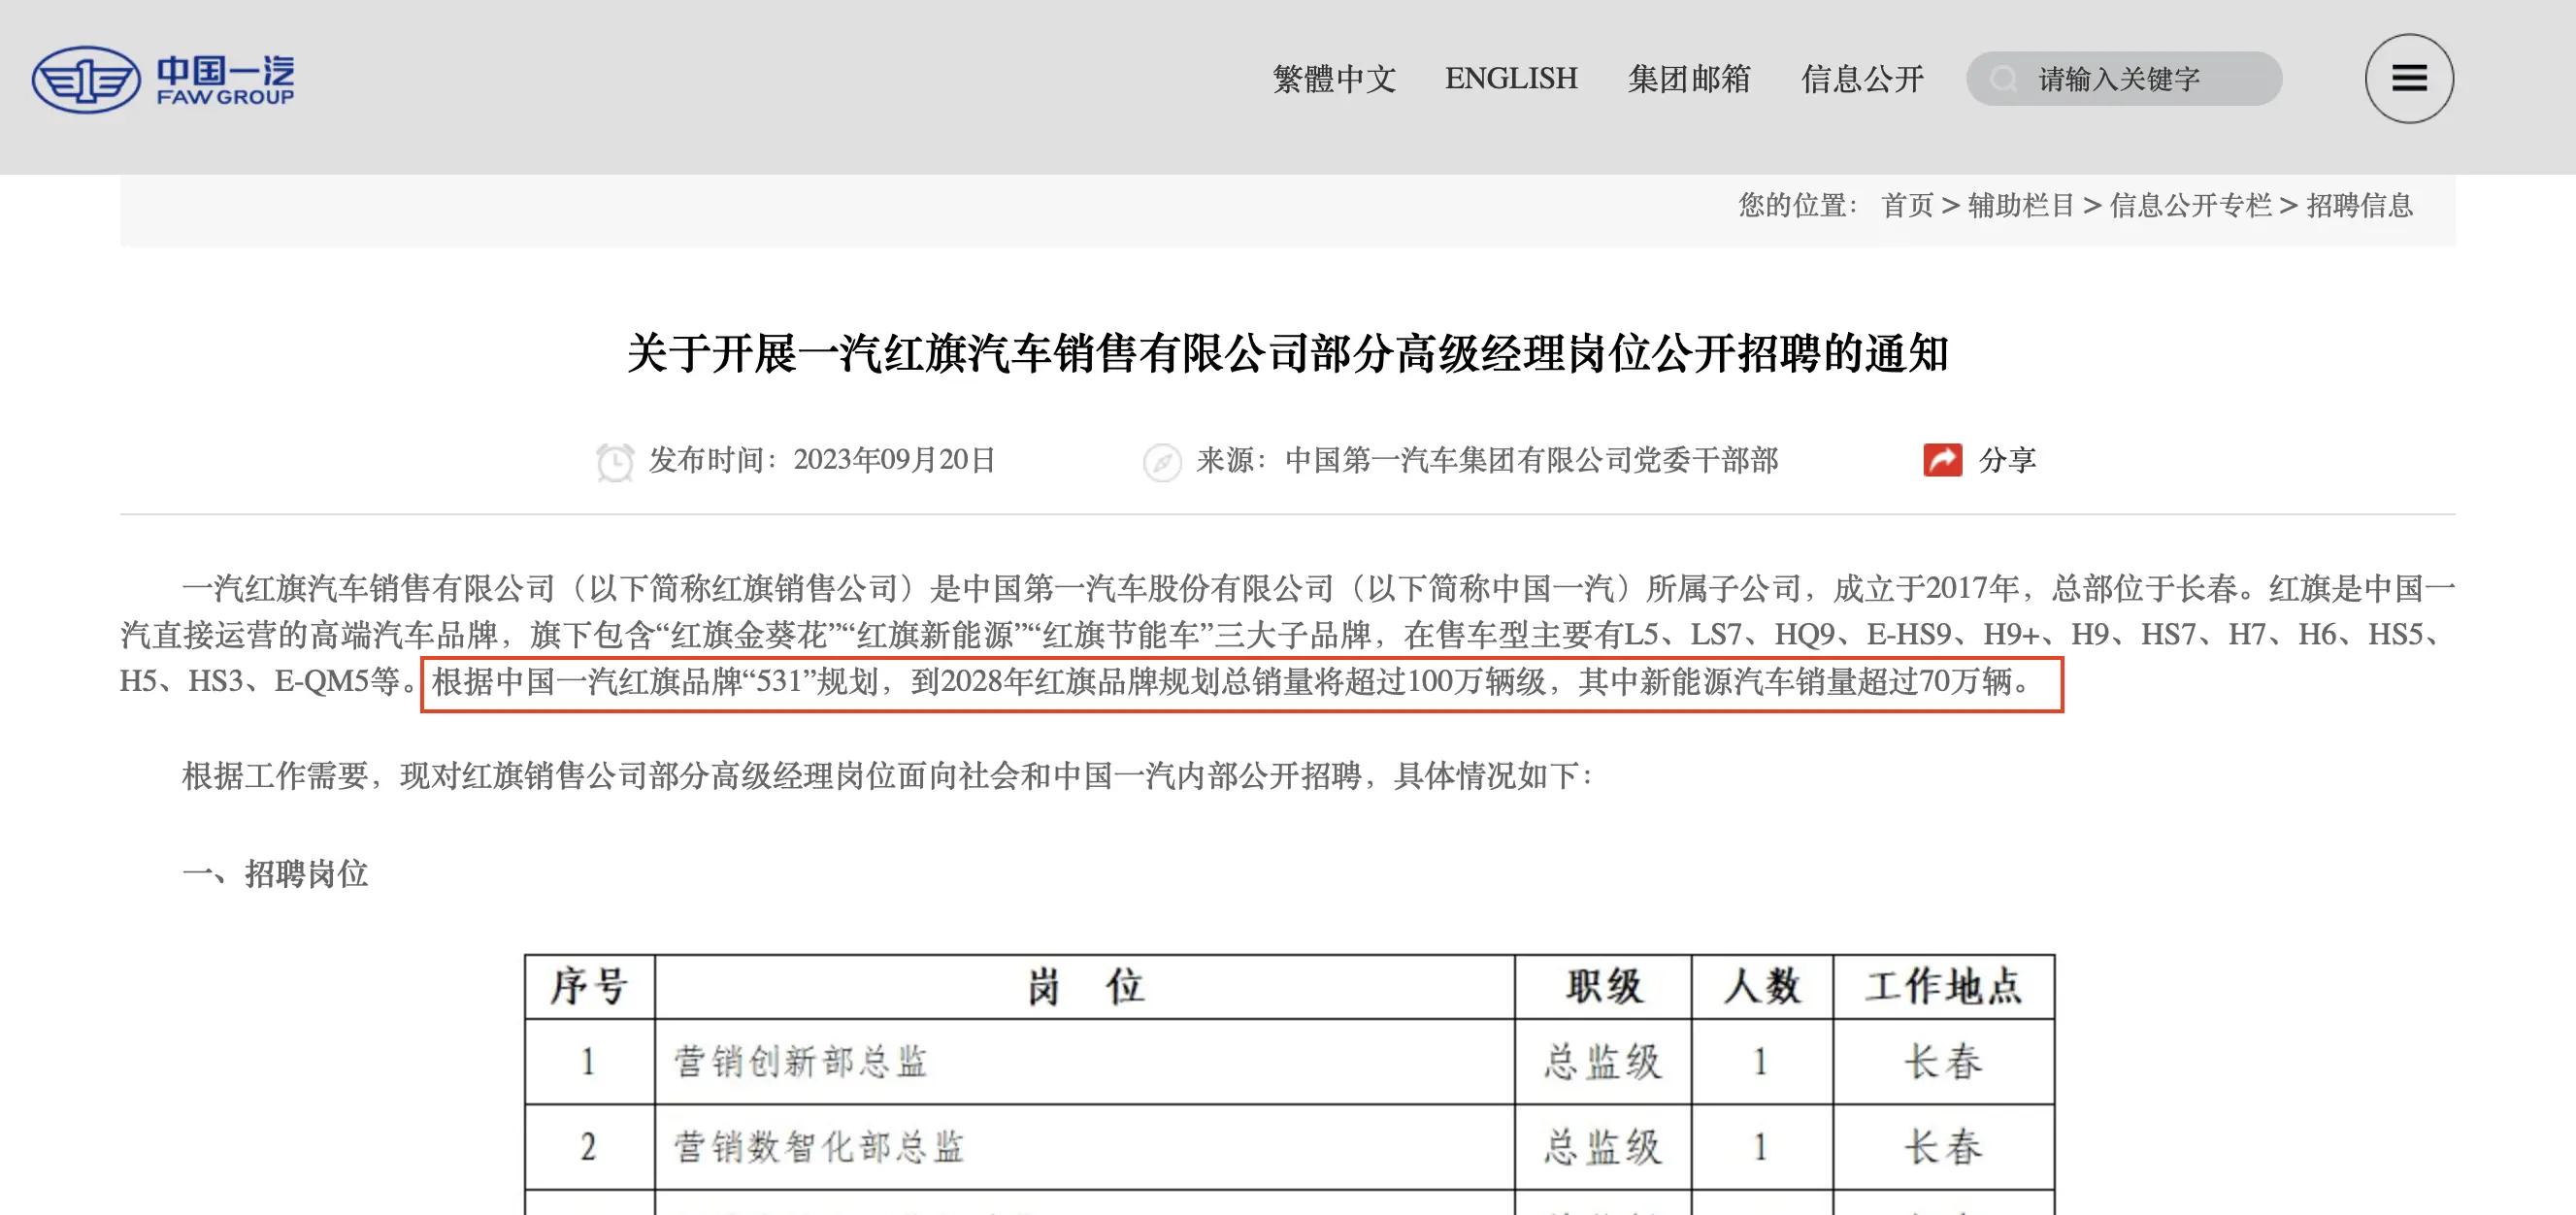Click the clock icon beside publish time

tap(614, 462)
